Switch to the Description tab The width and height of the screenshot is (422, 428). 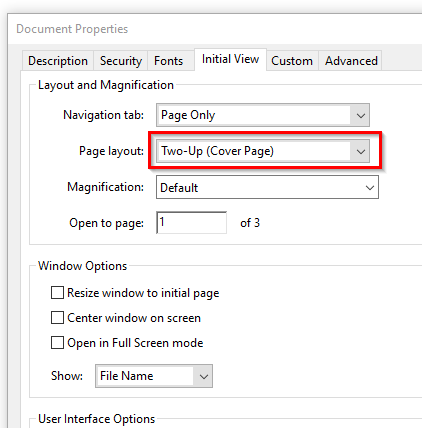(x=58, y=61)
